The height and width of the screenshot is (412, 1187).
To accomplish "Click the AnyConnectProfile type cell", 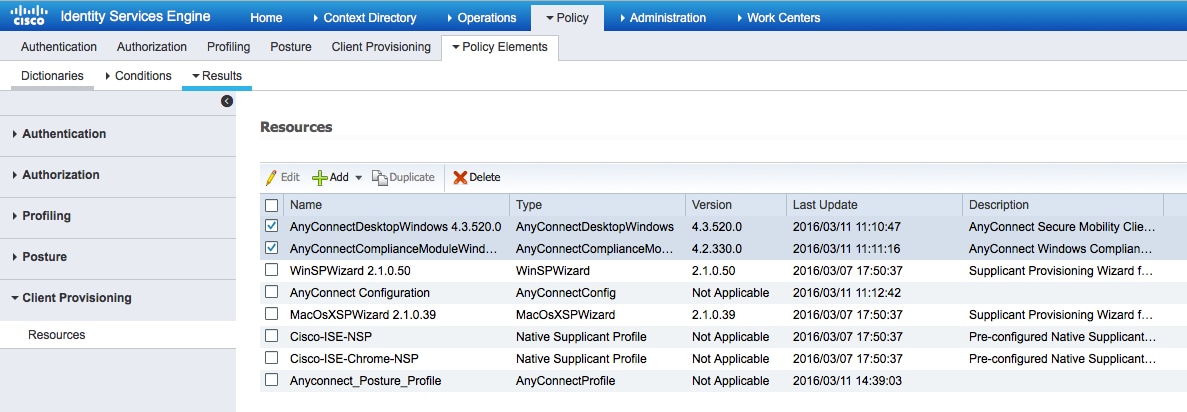I will click(565, 380).
